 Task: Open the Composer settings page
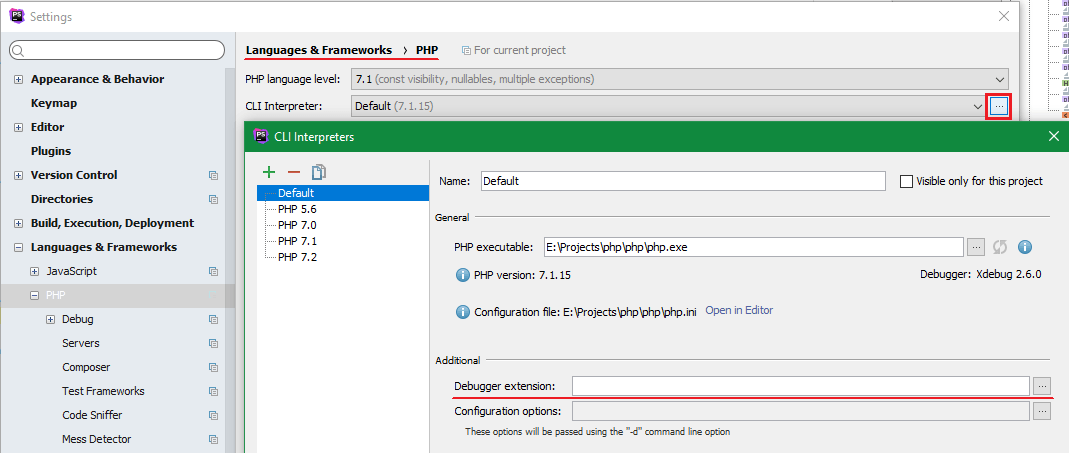[86, 367]
